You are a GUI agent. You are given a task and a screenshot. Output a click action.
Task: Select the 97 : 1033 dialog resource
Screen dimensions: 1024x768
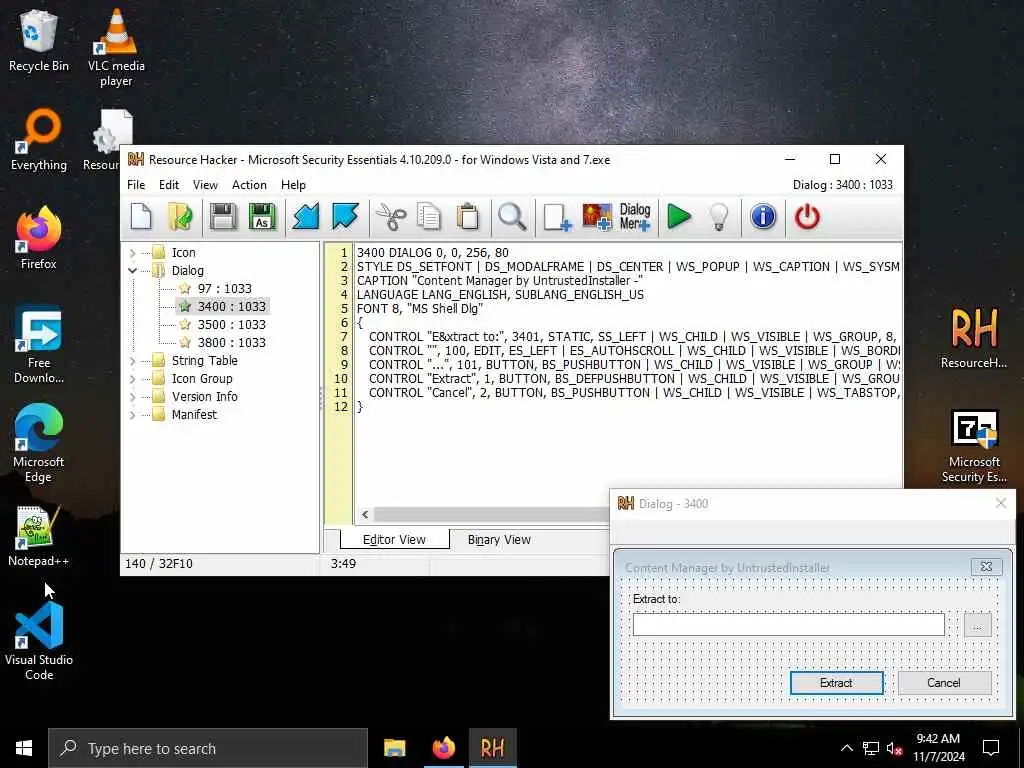pos(224,289)
